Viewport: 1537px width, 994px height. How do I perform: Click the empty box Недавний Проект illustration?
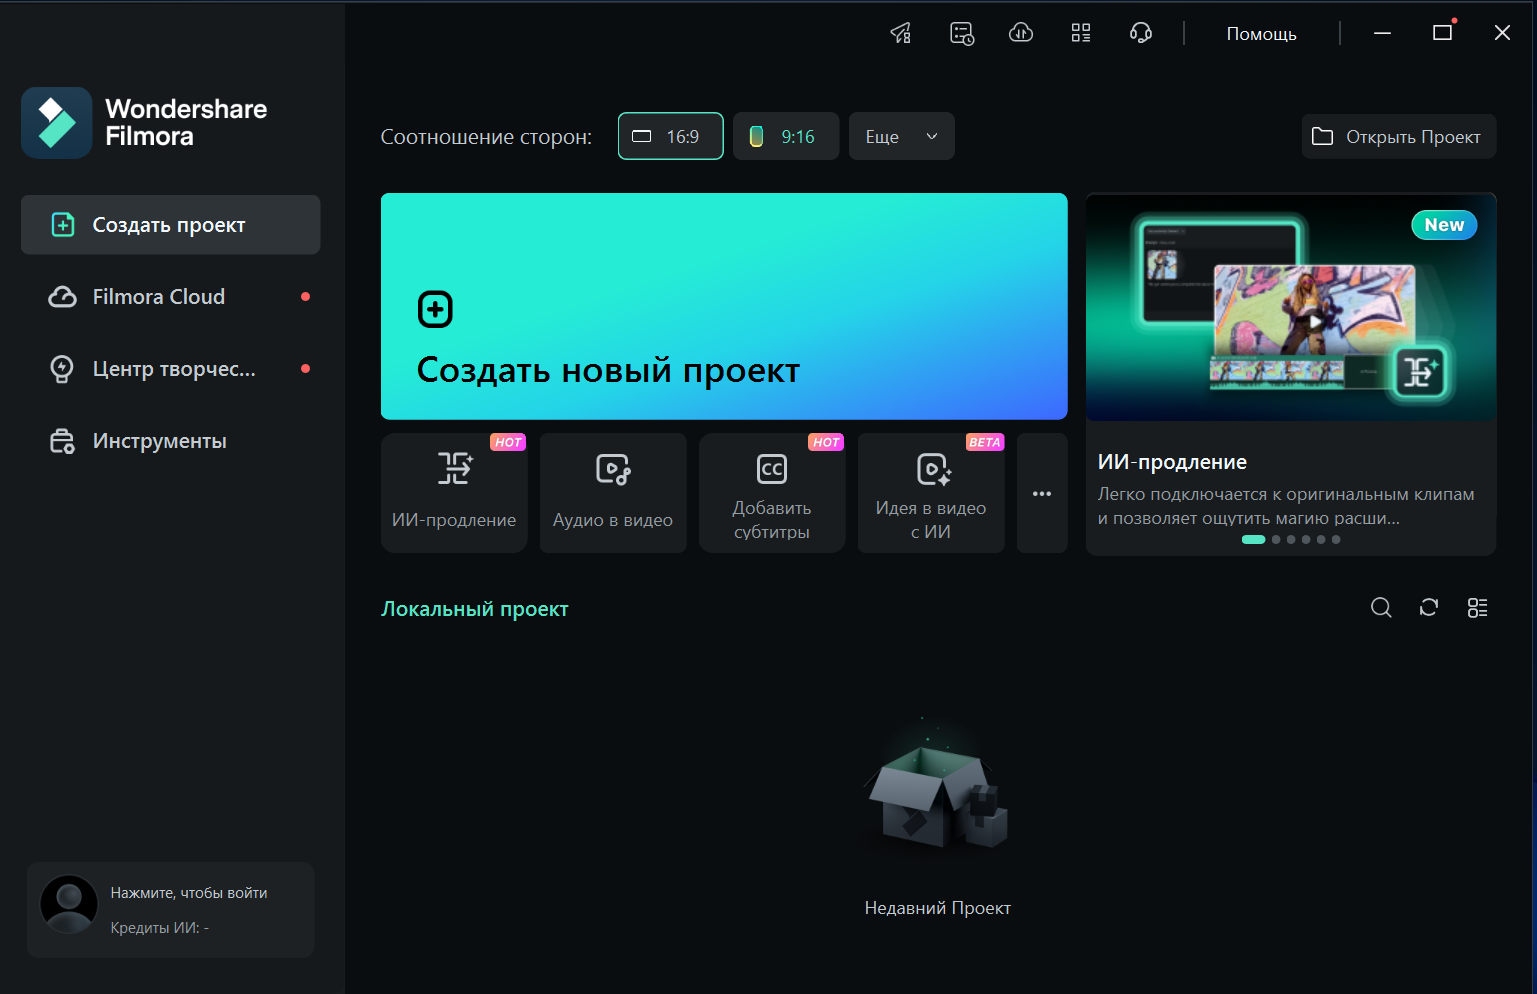(937, 787)
